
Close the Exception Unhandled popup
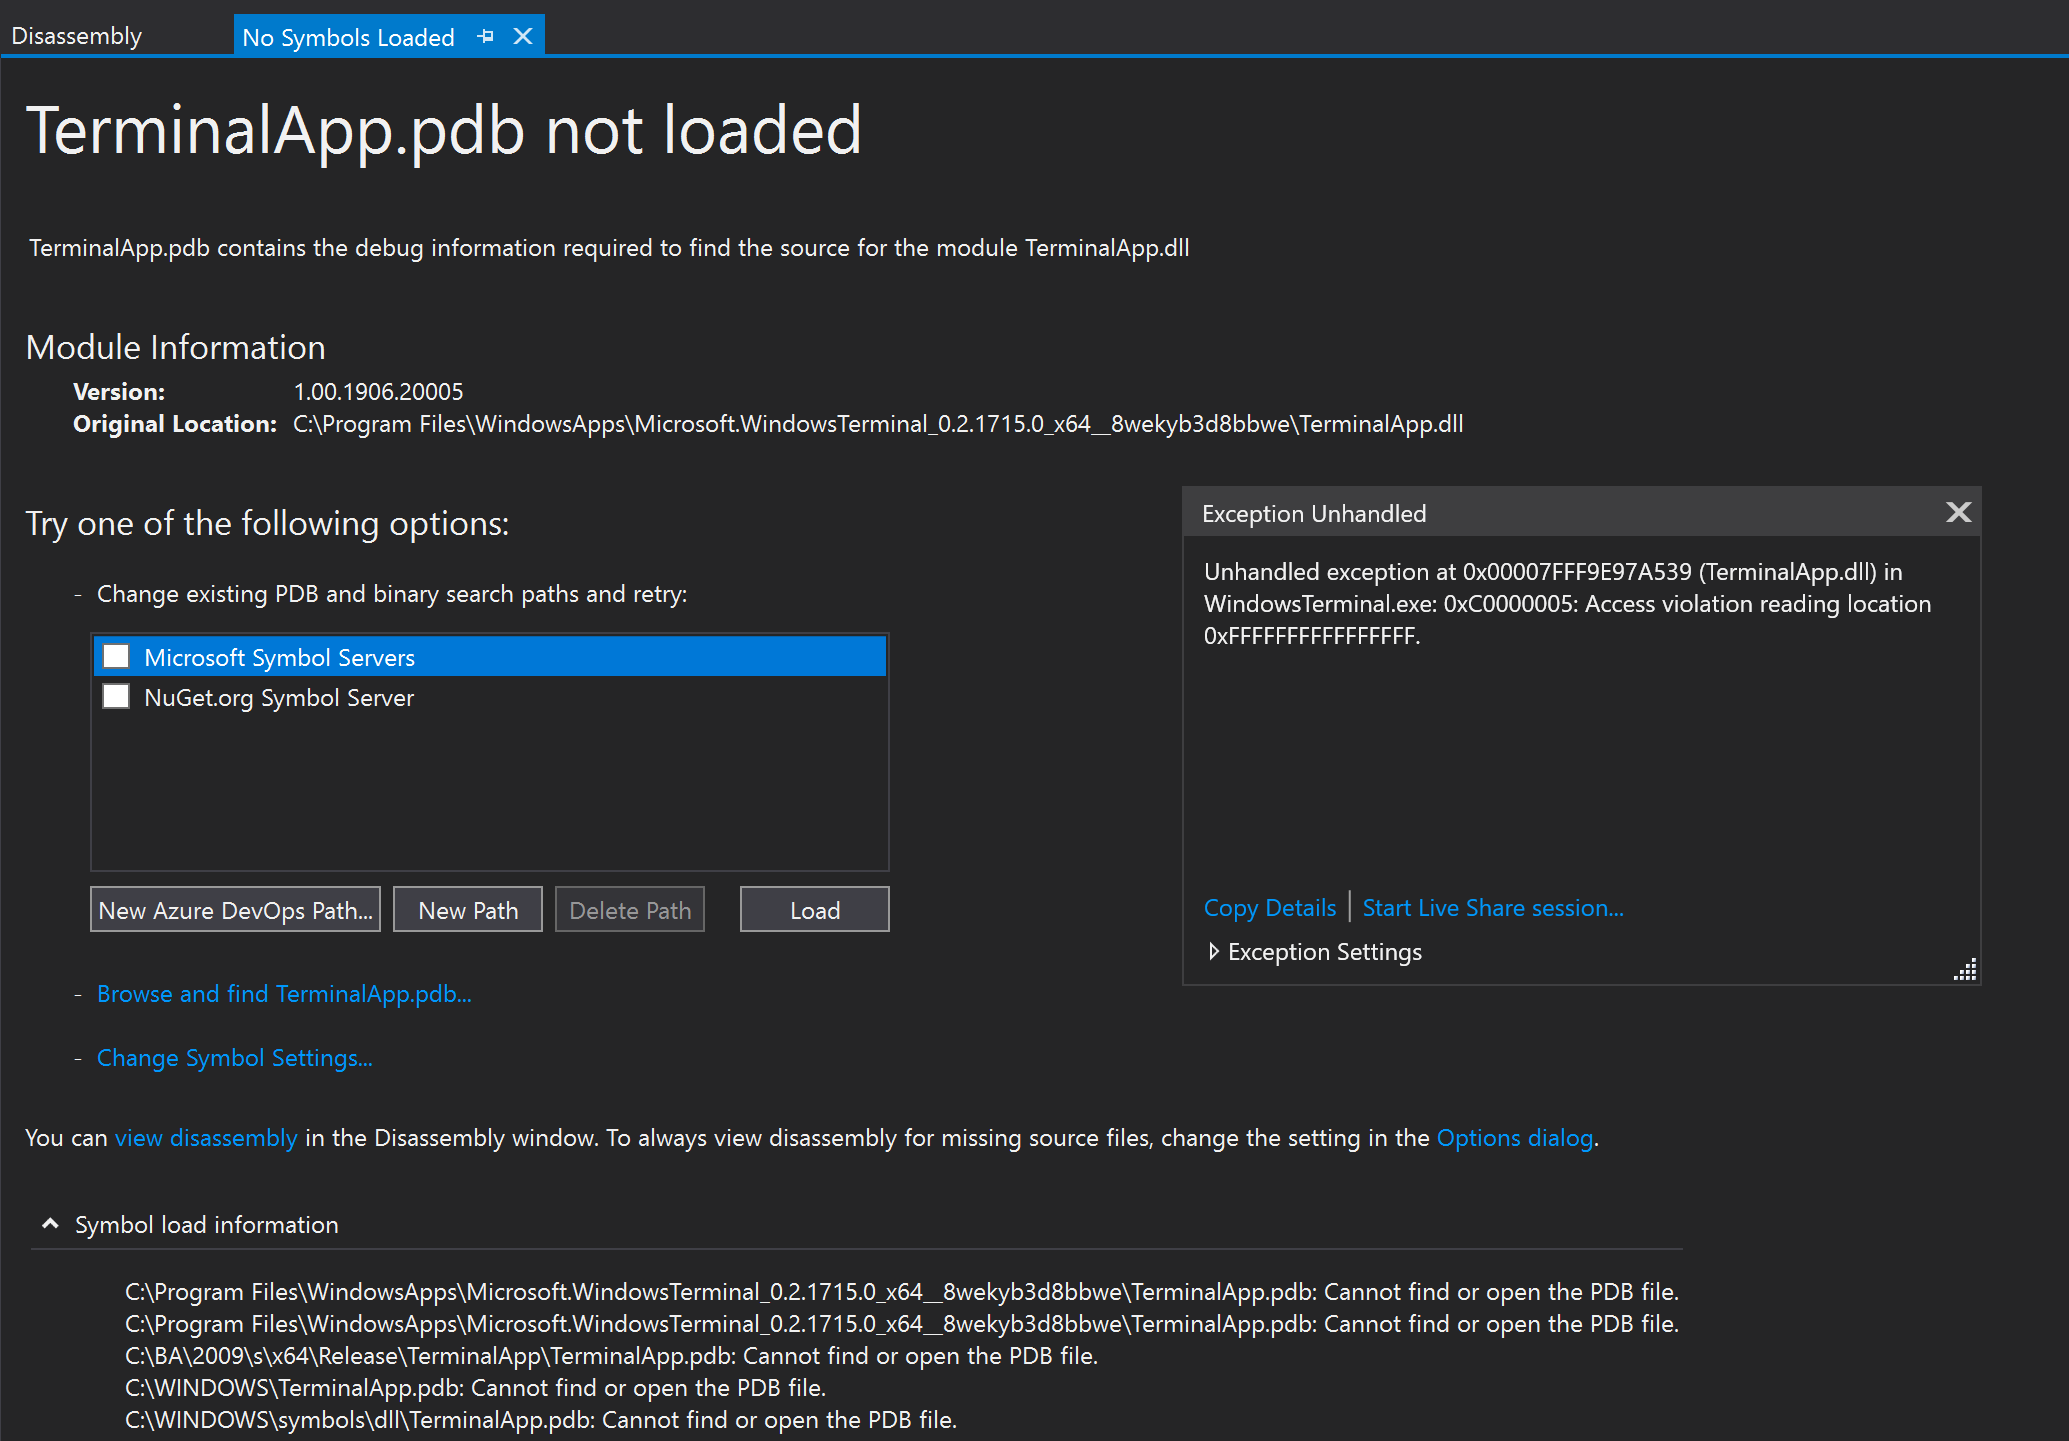point(1958,513)
